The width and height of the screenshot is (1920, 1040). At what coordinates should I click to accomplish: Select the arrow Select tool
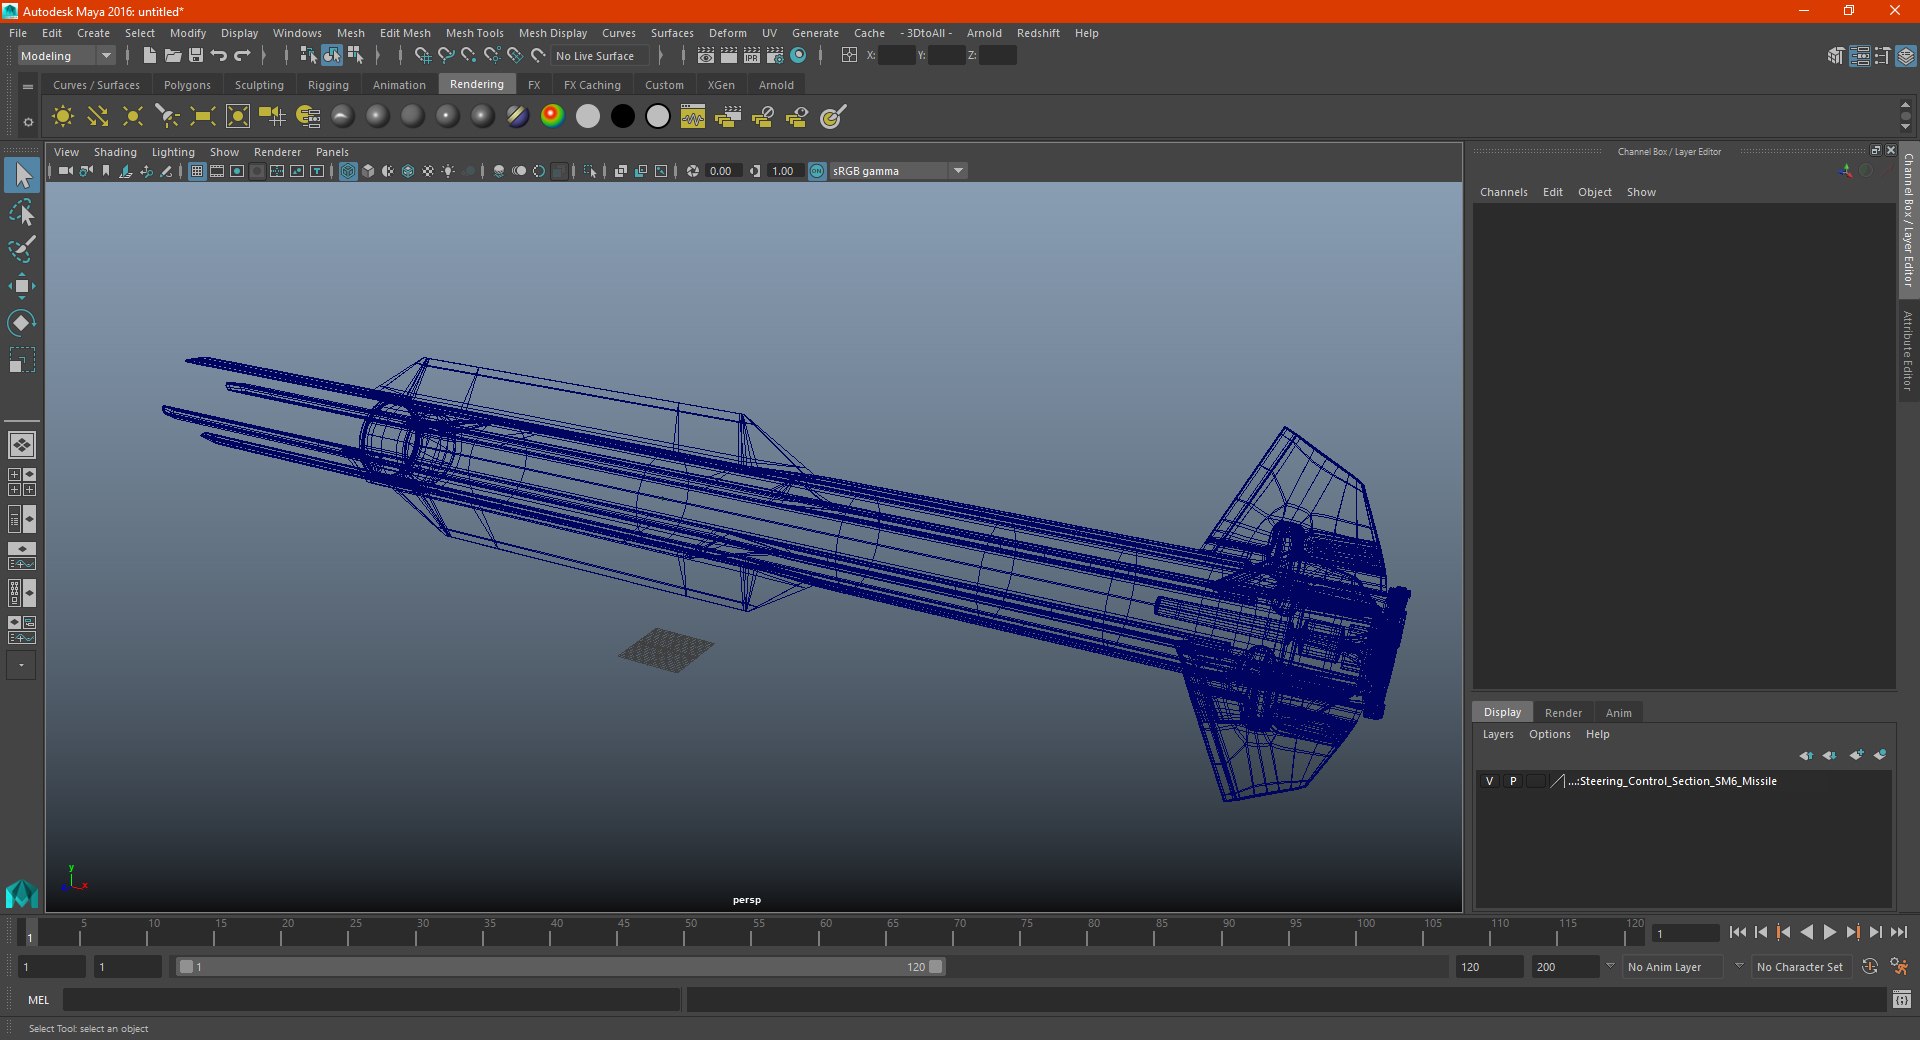tap(22, 176)
